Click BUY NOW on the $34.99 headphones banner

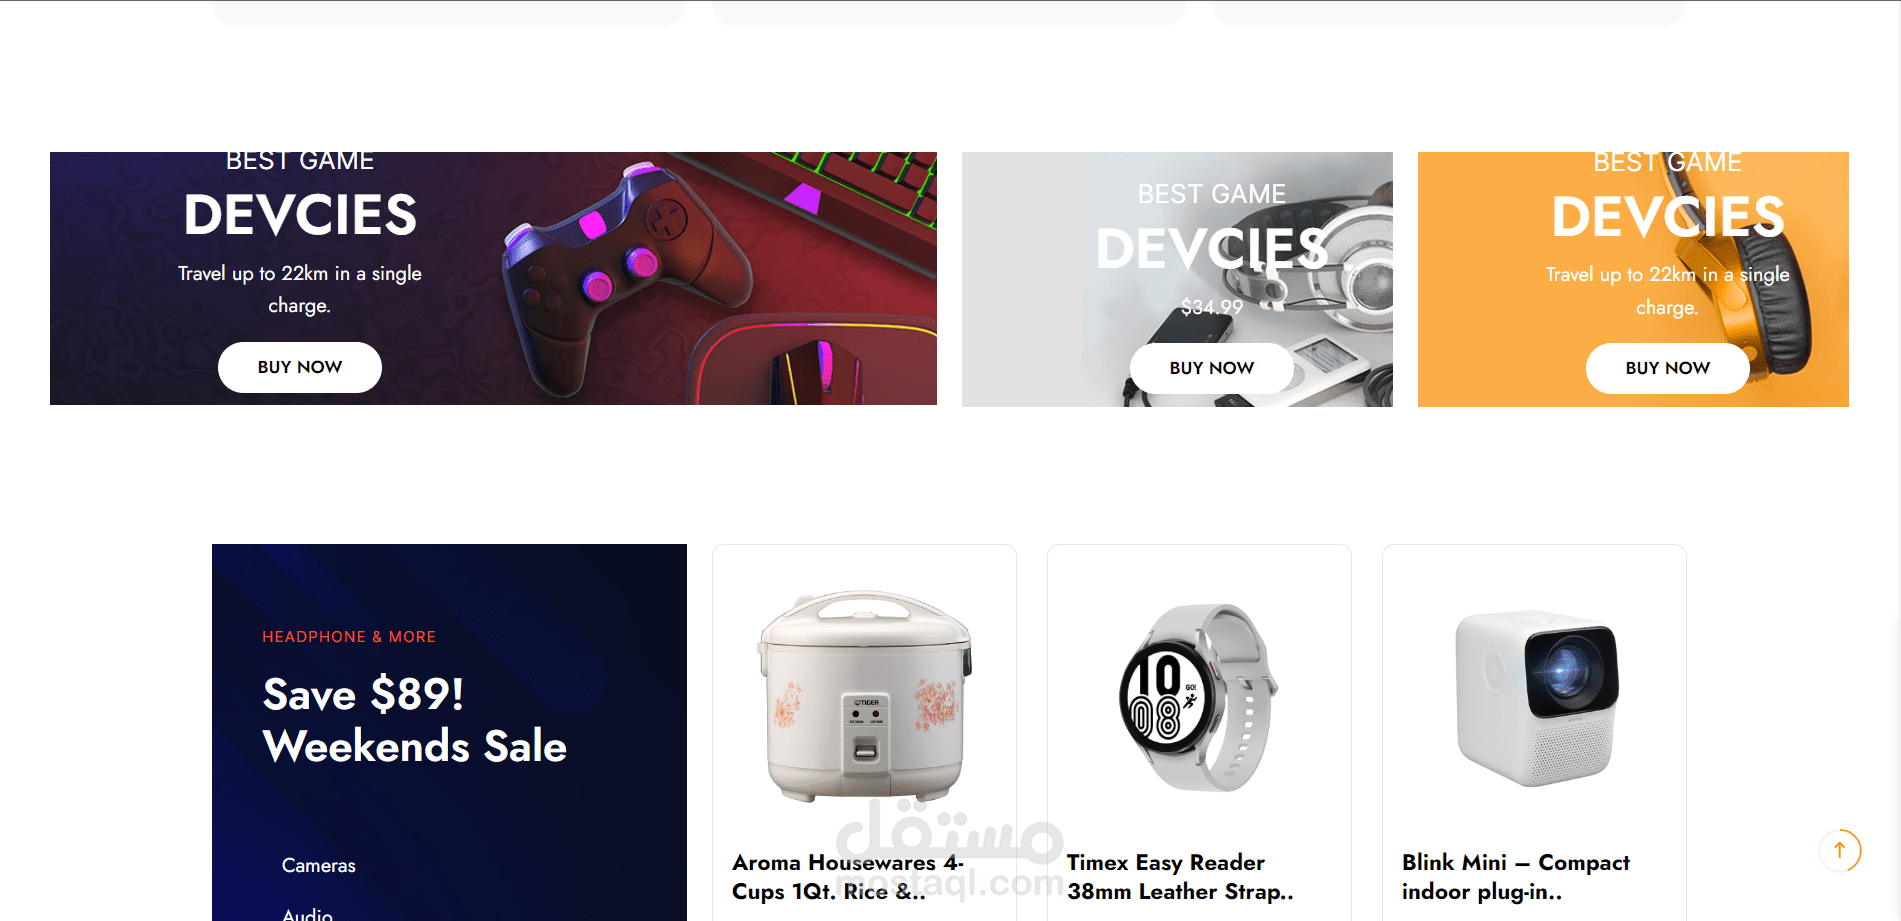click(x=1211, y=368)
